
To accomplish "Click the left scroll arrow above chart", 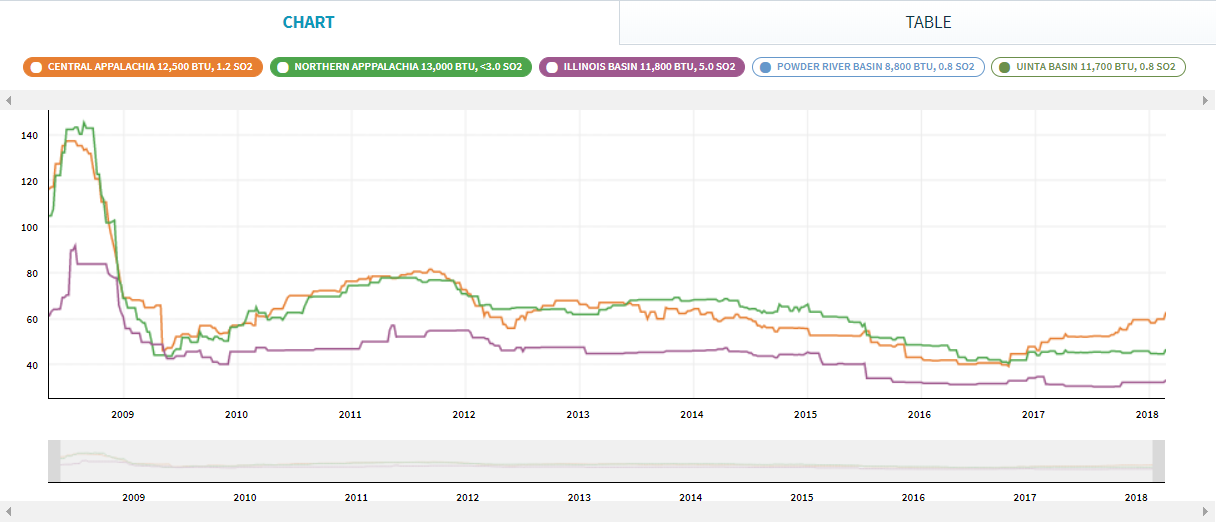I will [9, 101].
